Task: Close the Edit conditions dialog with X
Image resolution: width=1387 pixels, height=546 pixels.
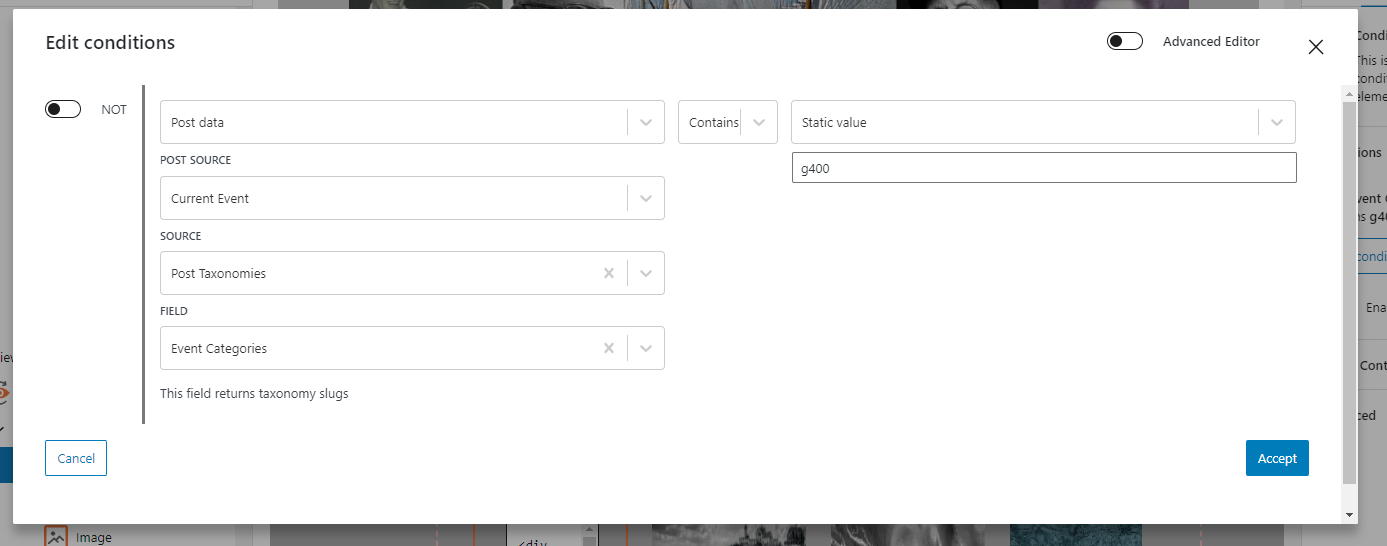Action: 1316,47
